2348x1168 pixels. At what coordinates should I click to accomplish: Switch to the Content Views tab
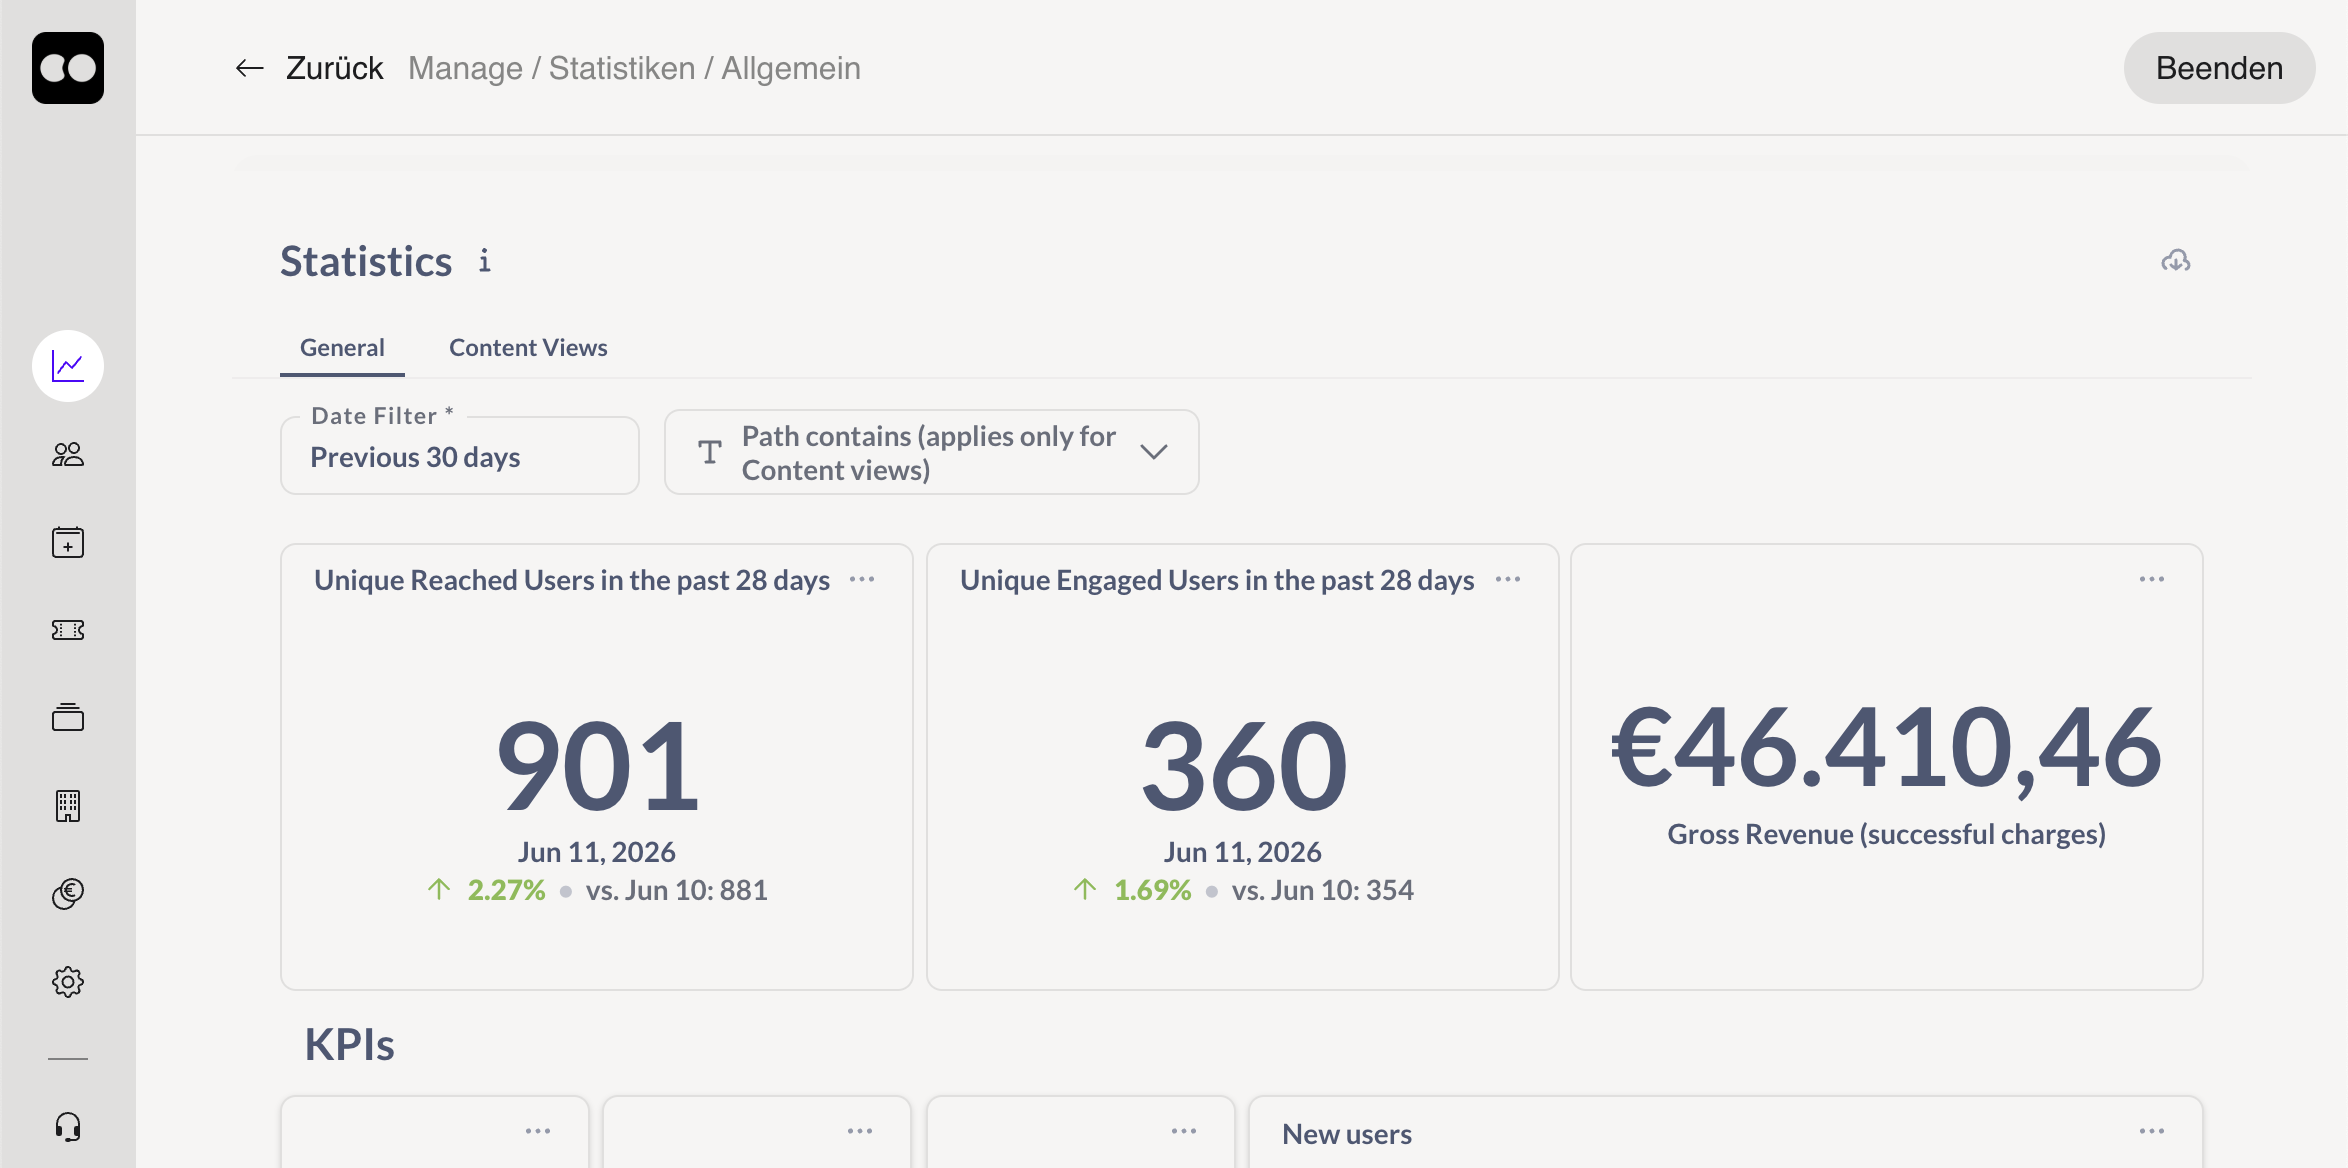(x=528, y=347)
